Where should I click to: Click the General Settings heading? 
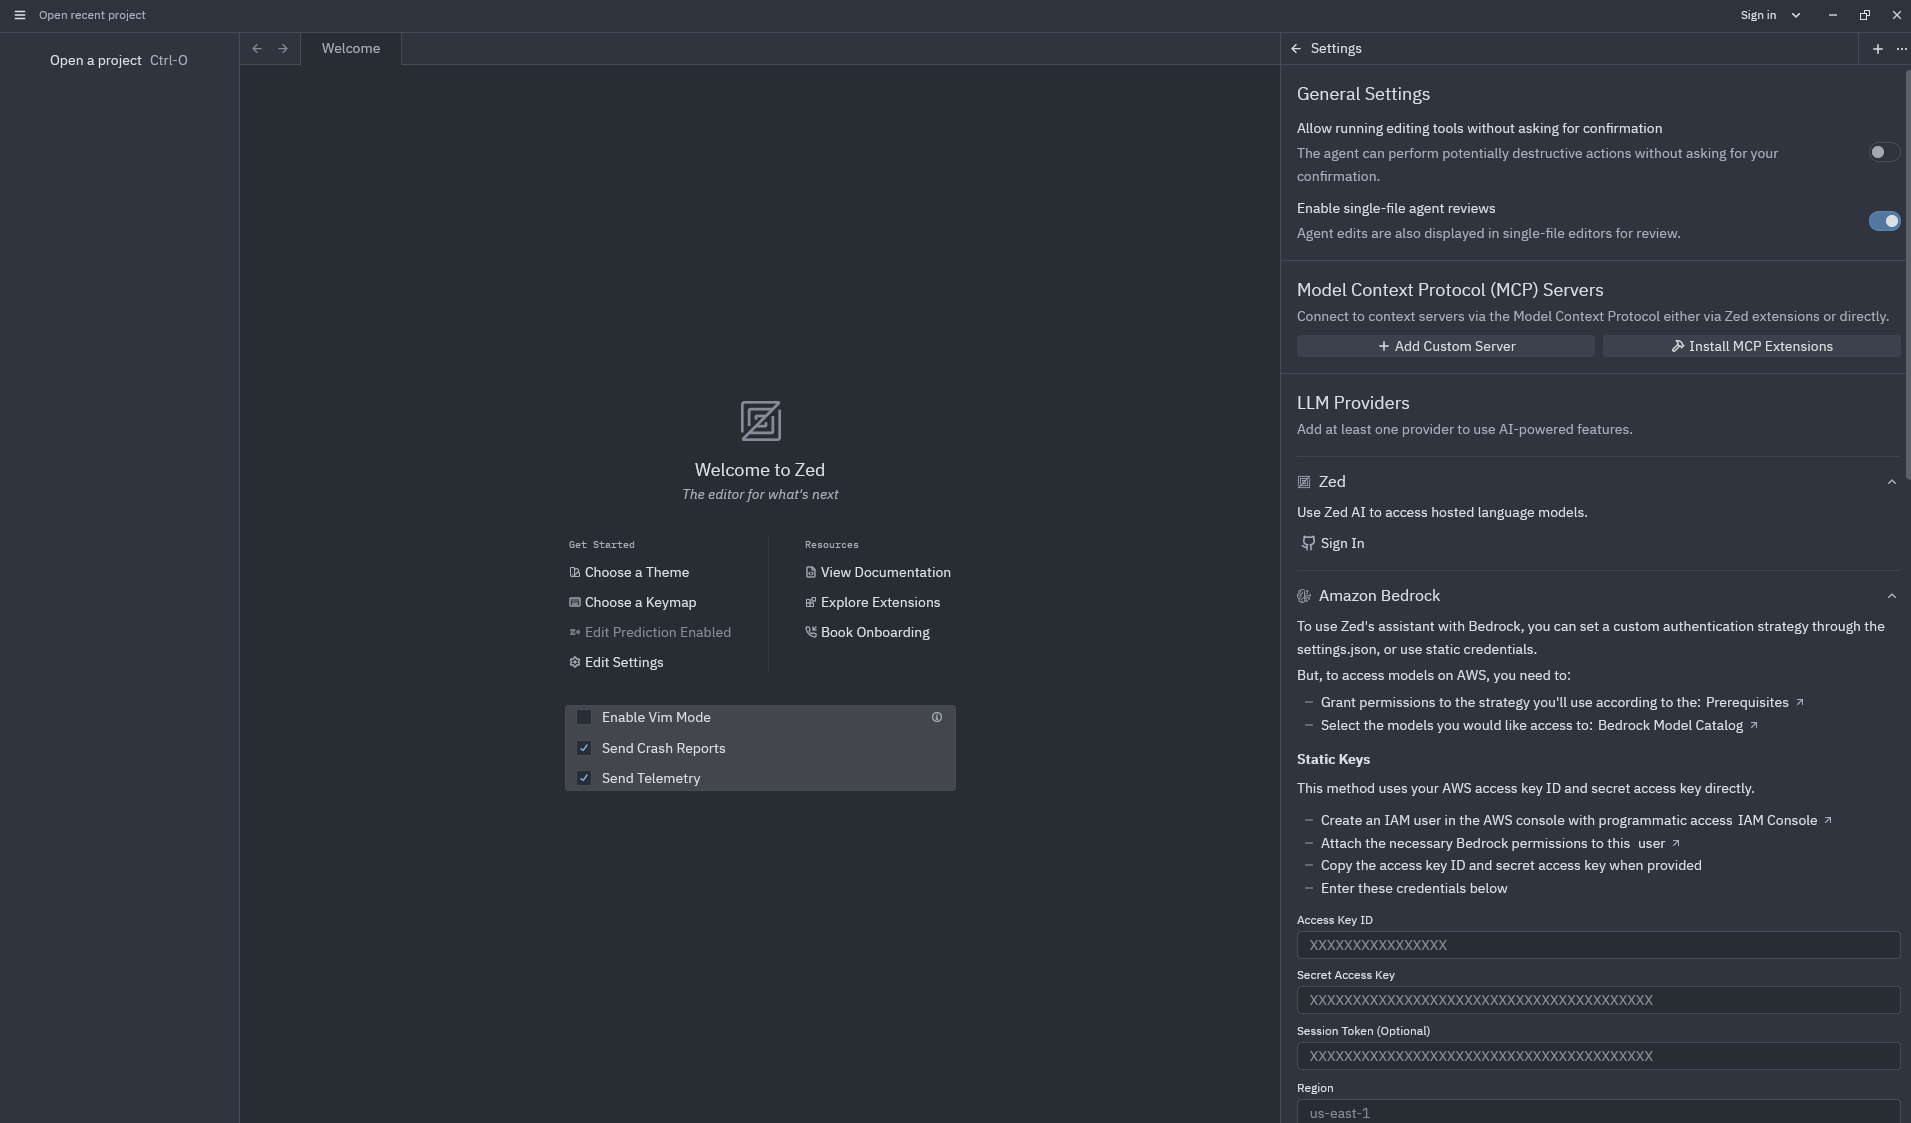[x=1363, y=94]
